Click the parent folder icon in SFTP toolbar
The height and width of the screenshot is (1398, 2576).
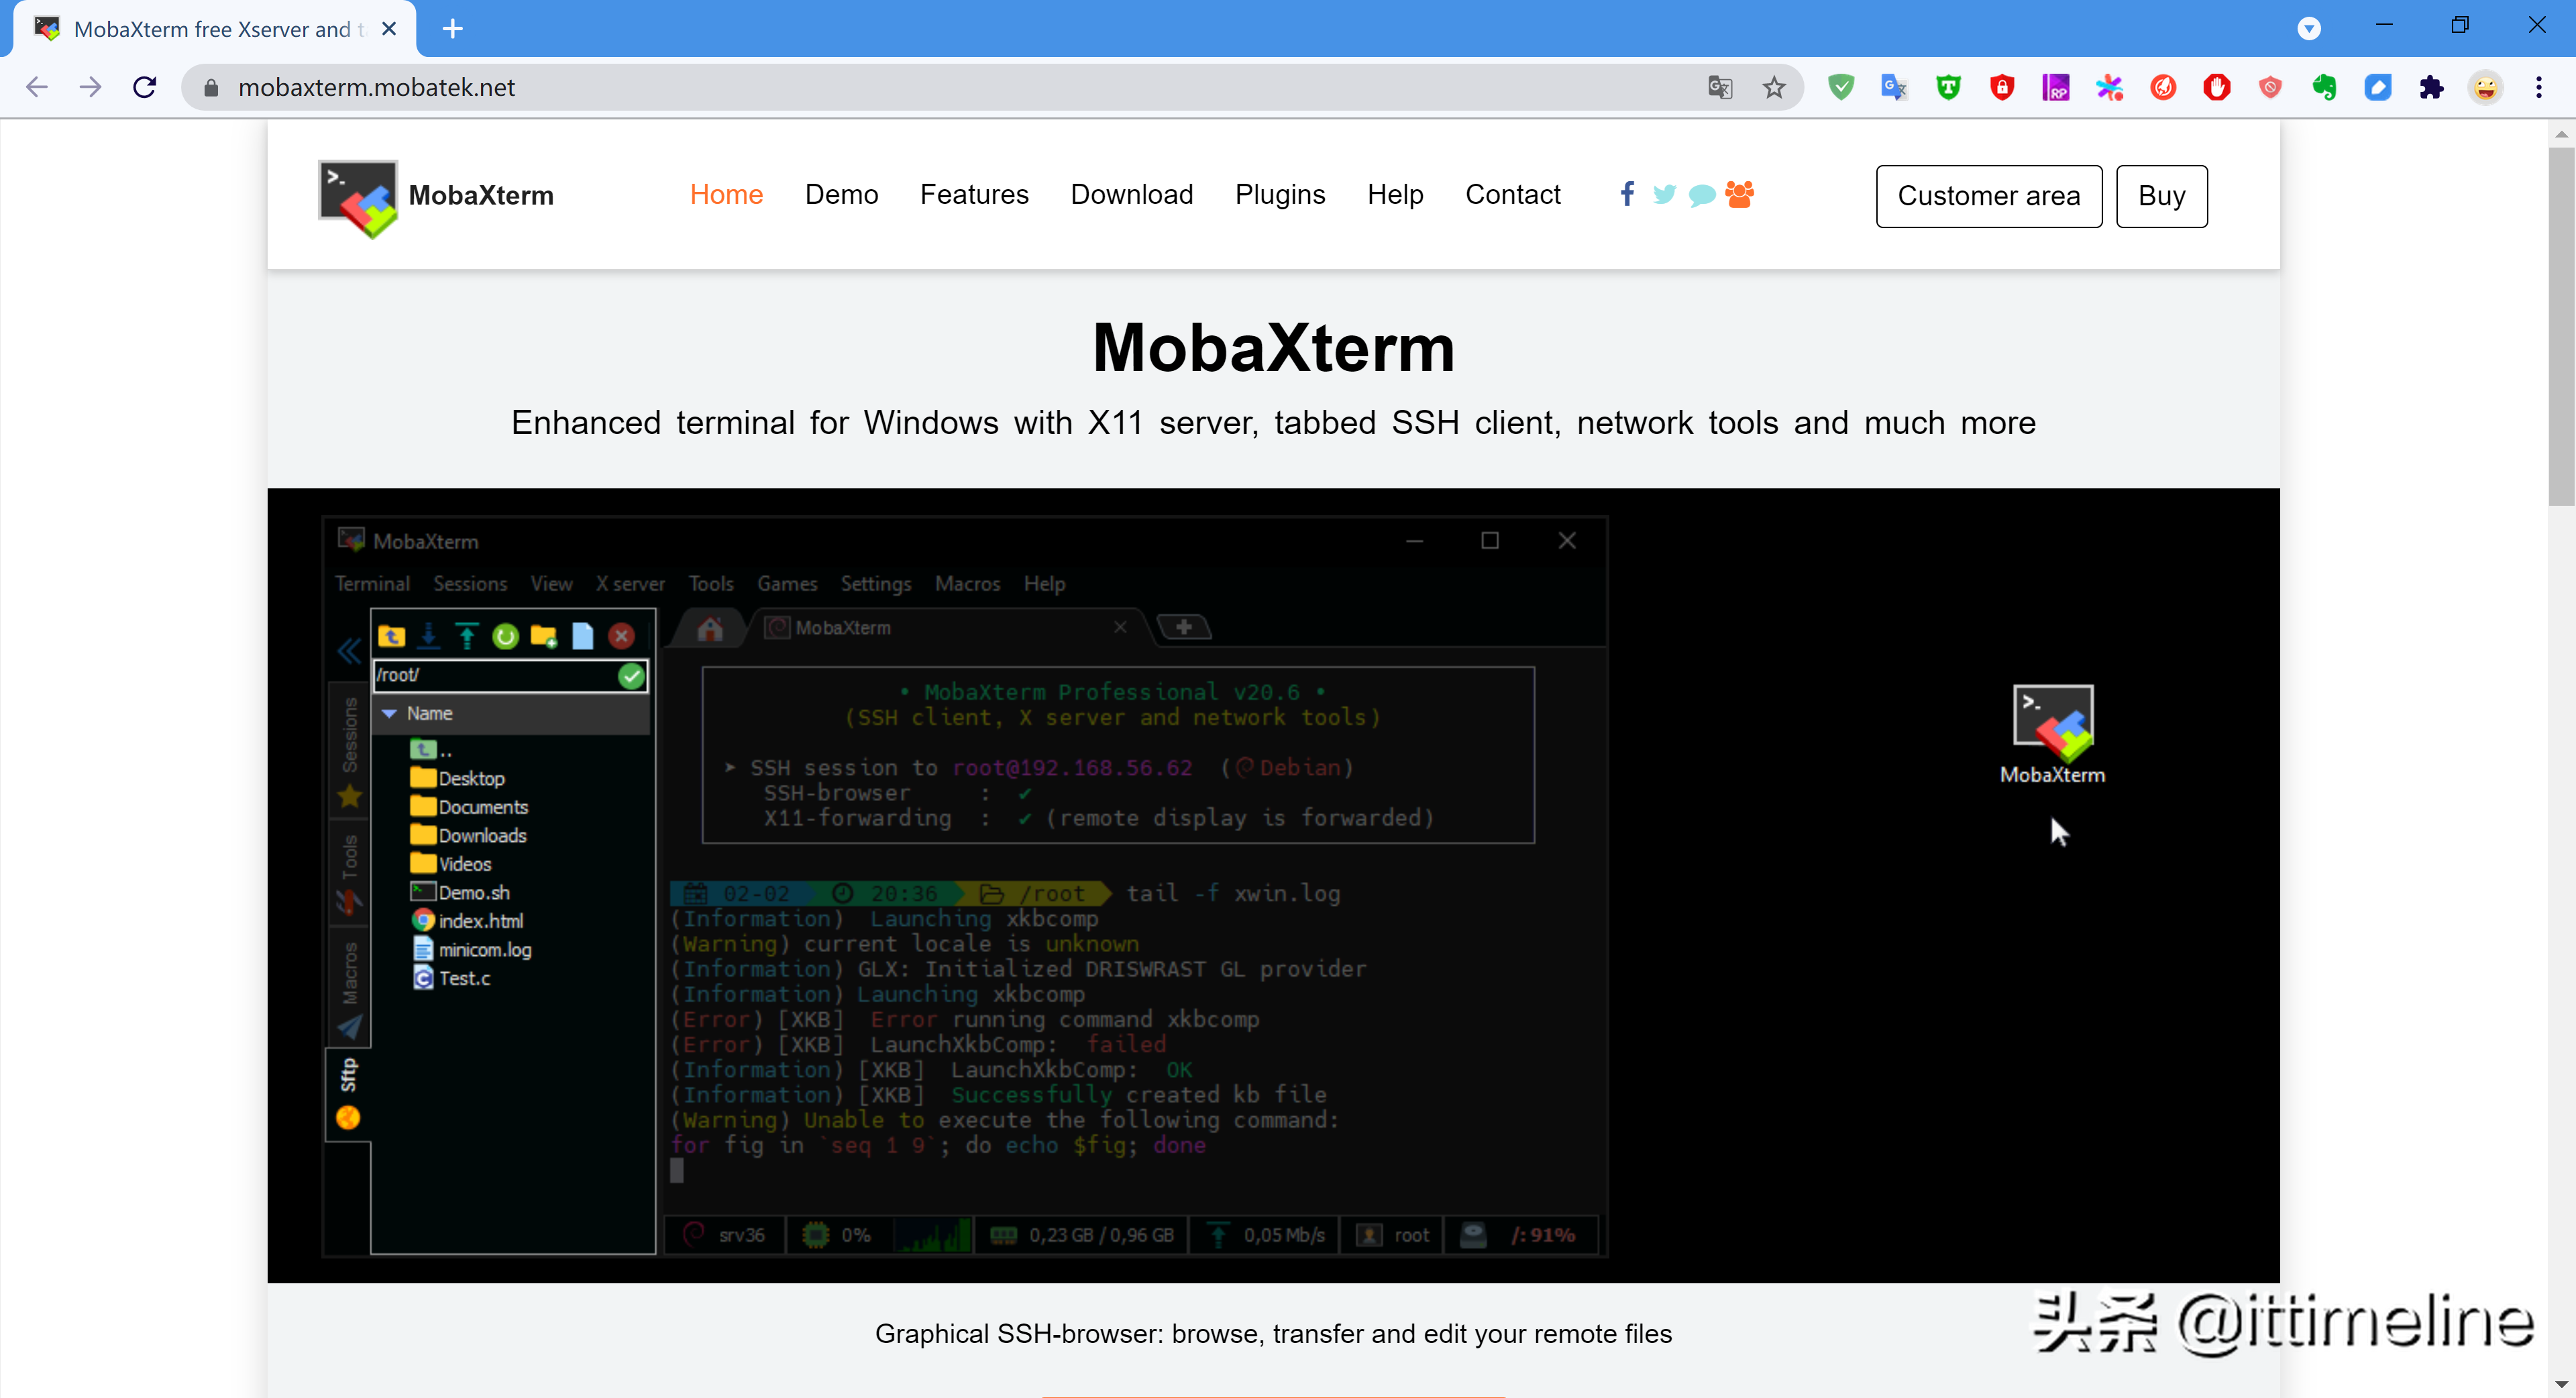point(391,636)
